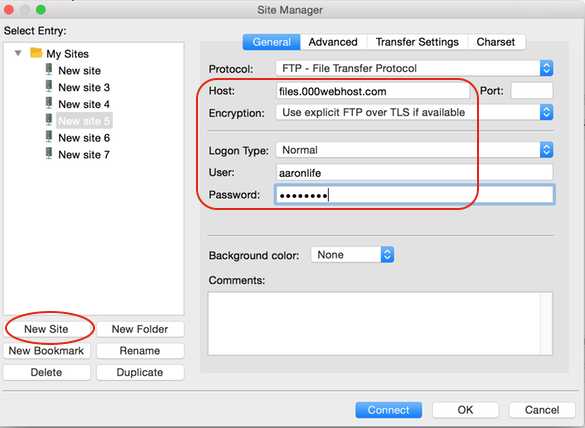This screenshot has width=585, height=428.
Task: Choose a Background color from dropdown
Action: (x=352, y=255)
